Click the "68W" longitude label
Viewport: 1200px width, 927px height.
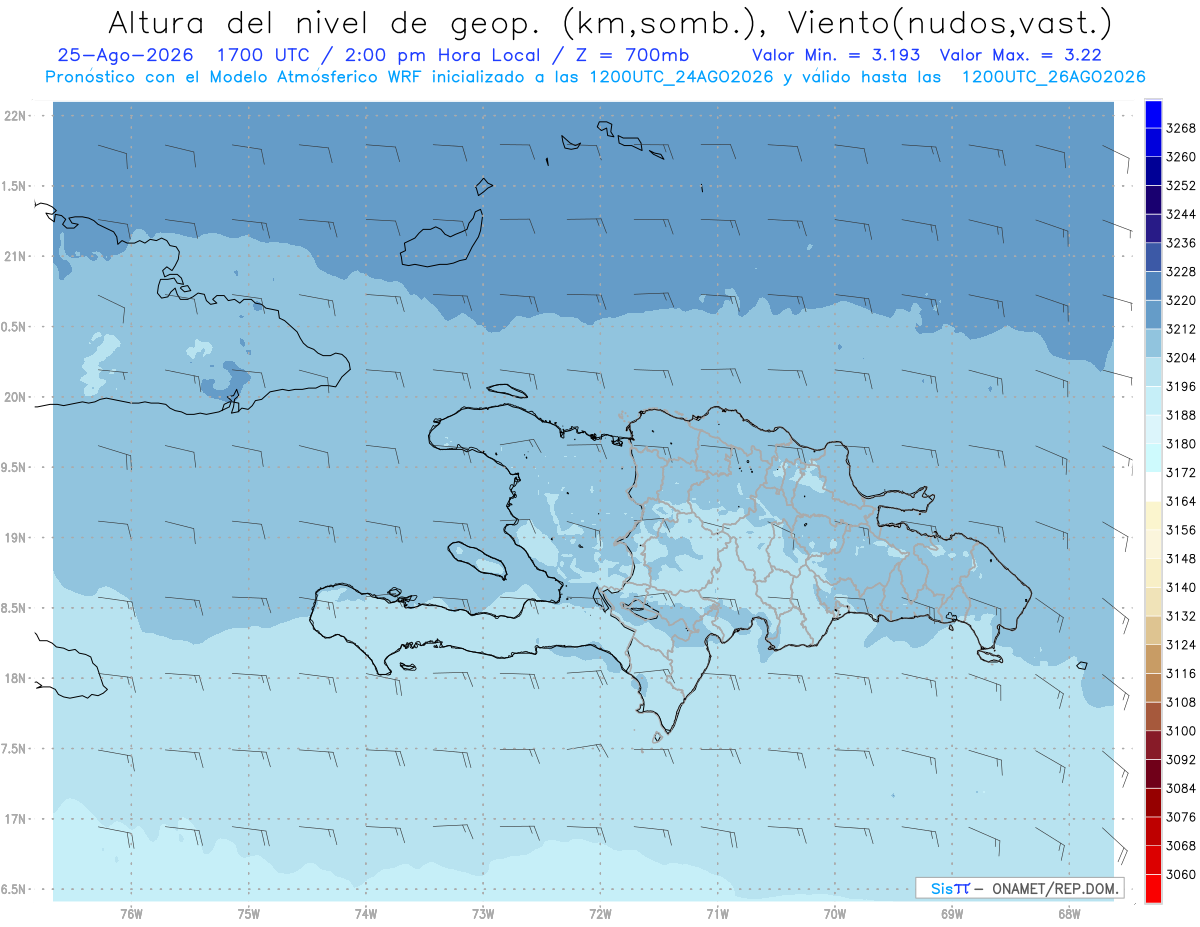[1069, 913]
